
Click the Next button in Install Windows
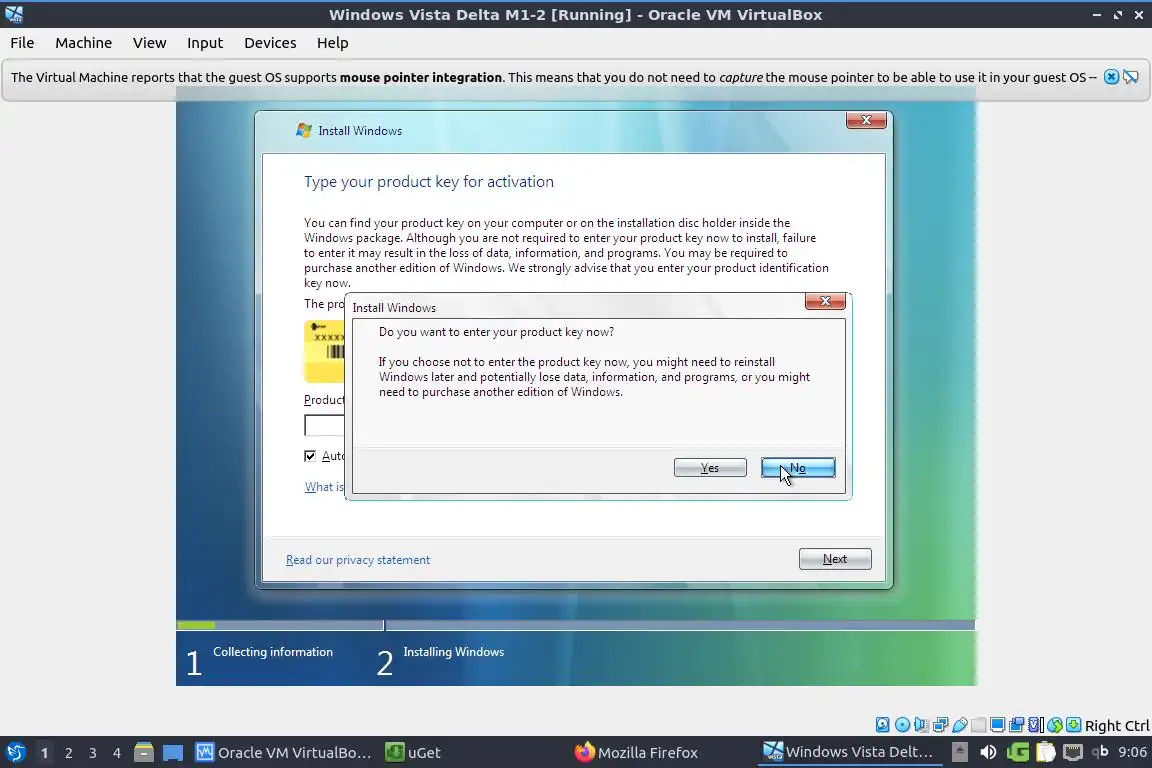(835, 559)
